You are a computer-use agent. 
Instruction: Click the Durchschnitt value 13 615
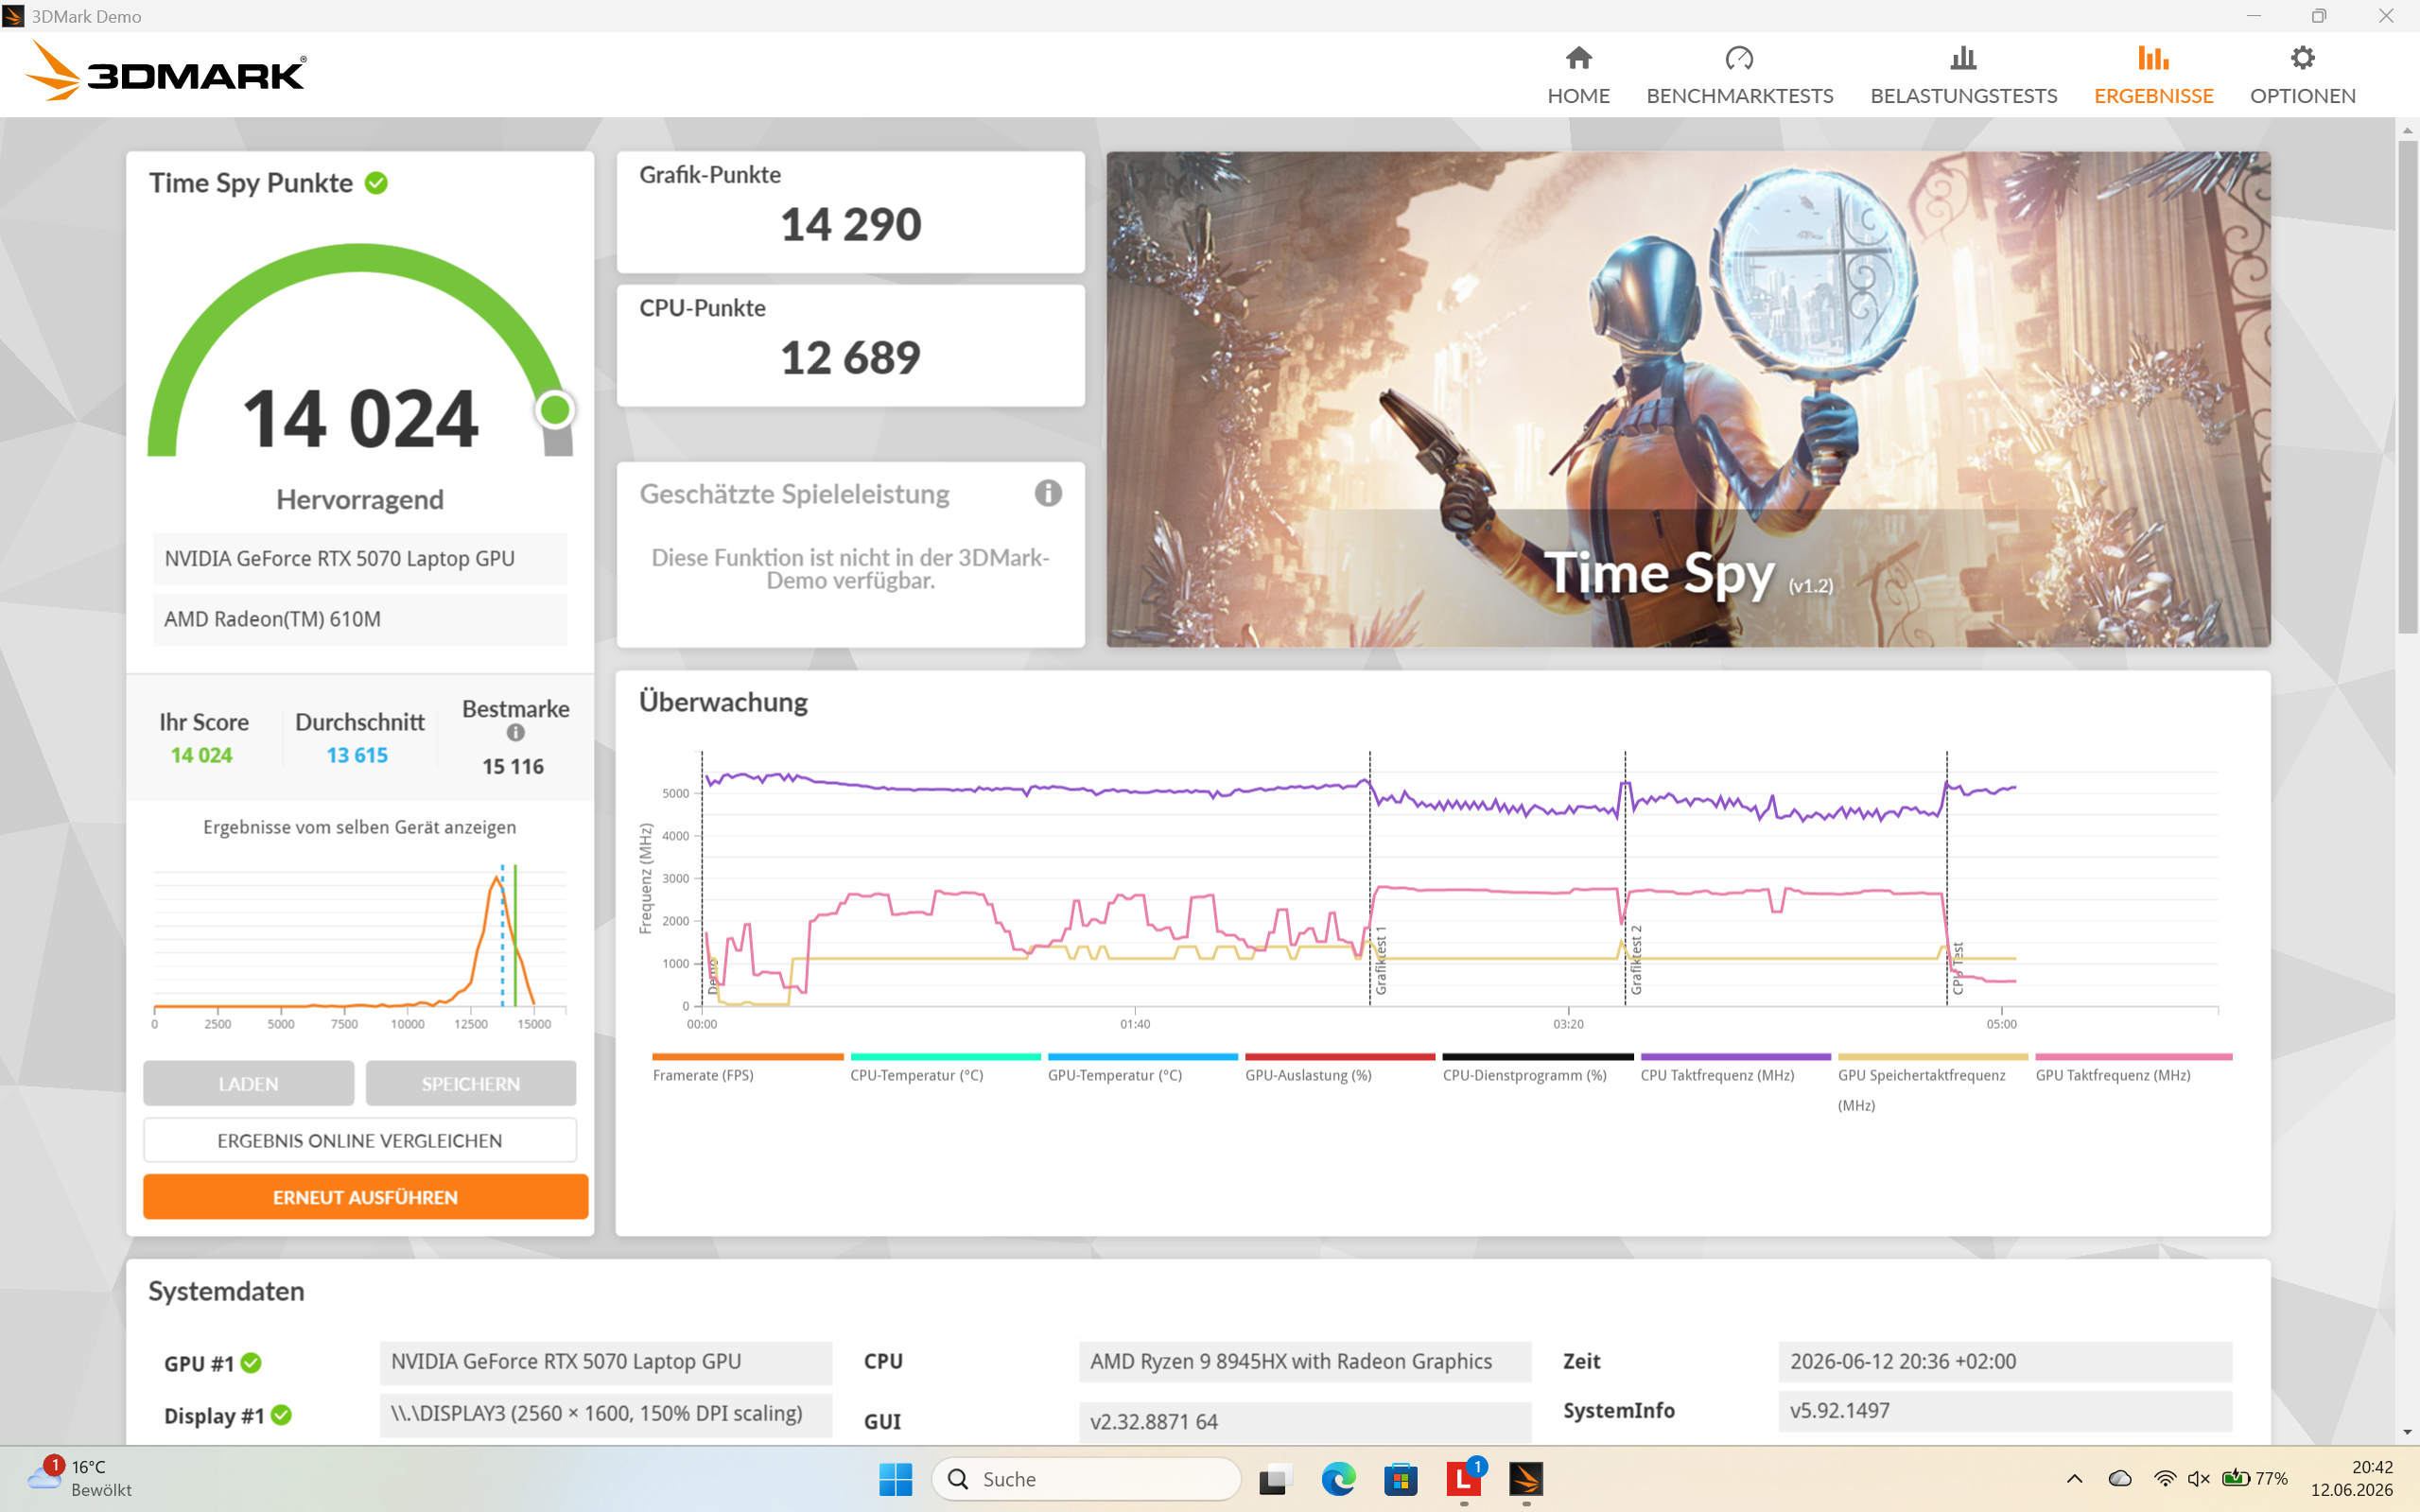[x=357, y=755]
